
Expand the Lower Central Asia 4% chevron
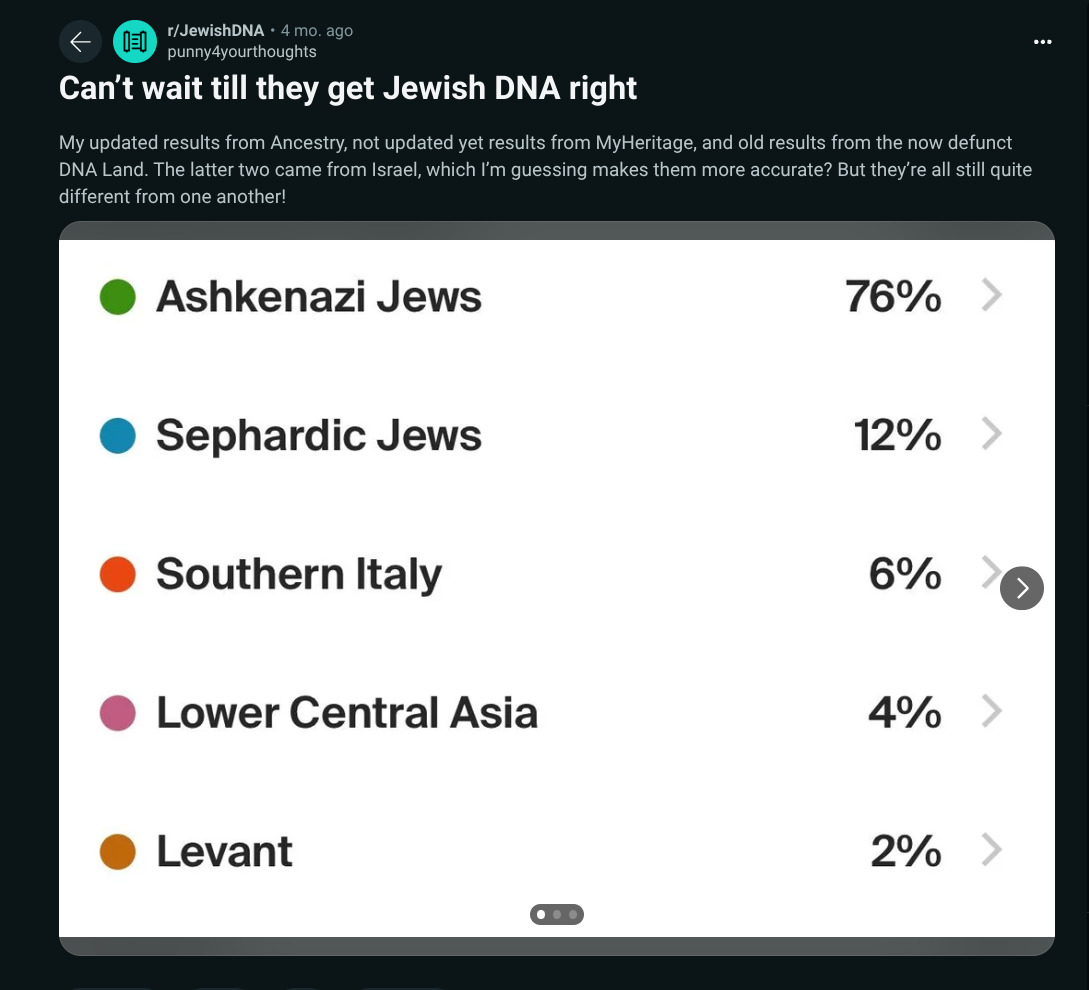pyautogui.click(x=991, y=711)
